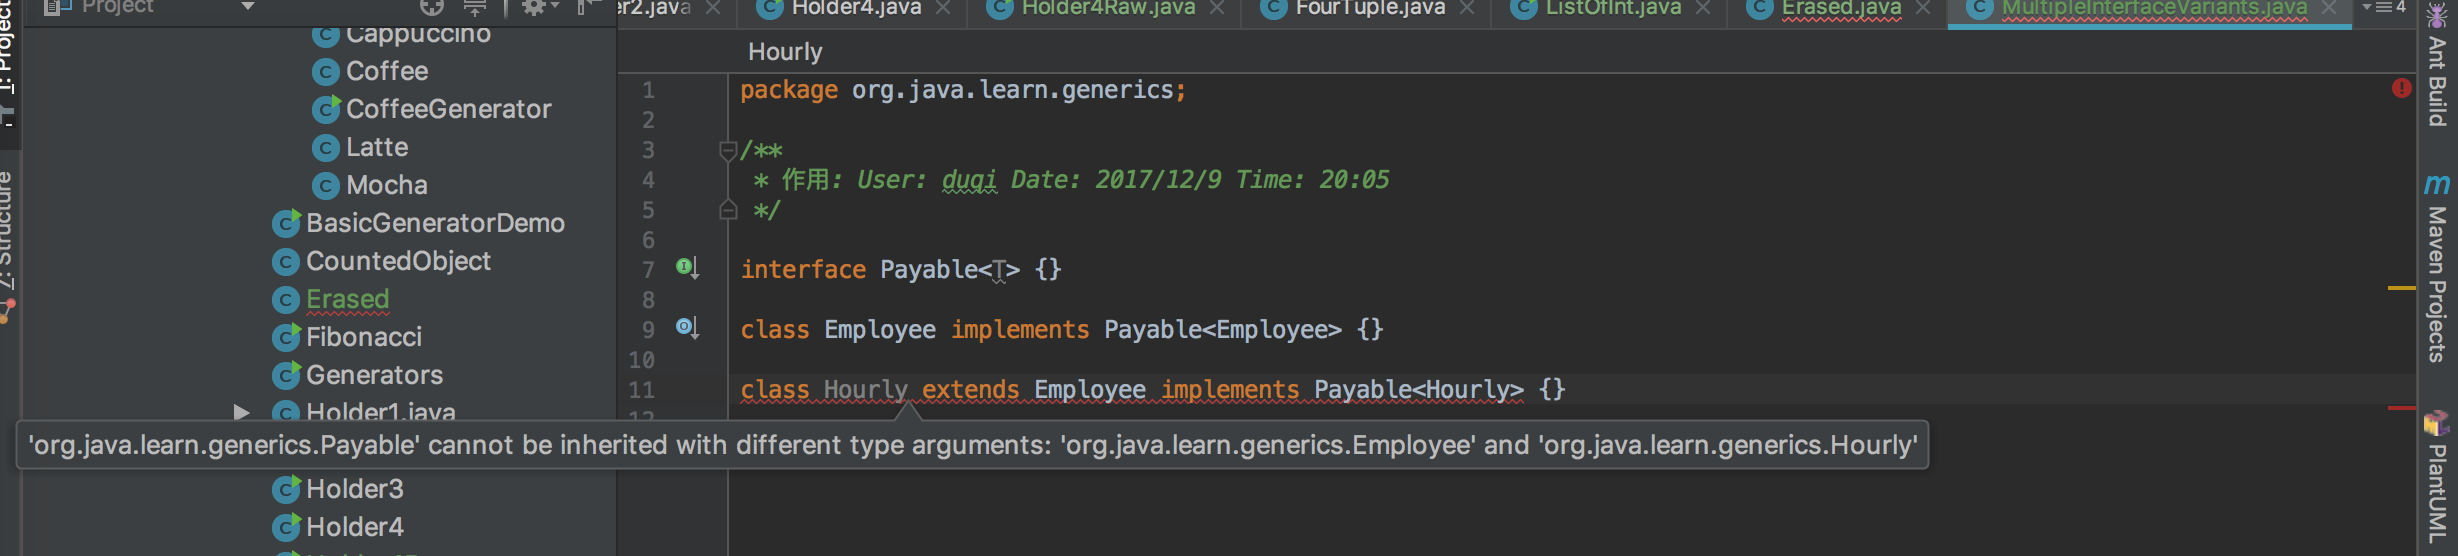
Task: Close the ListOfInt.java tab
Action: [x=1703, y=8]
